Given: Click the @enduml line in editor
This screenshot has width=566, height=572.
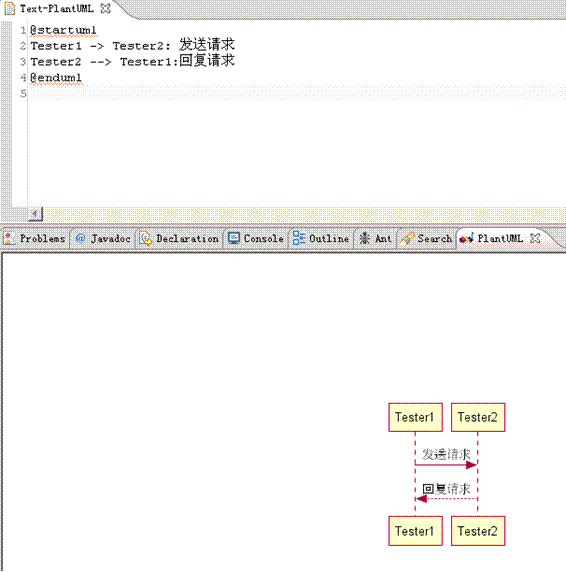Looking at the screenshot, I should pos(56,78).
